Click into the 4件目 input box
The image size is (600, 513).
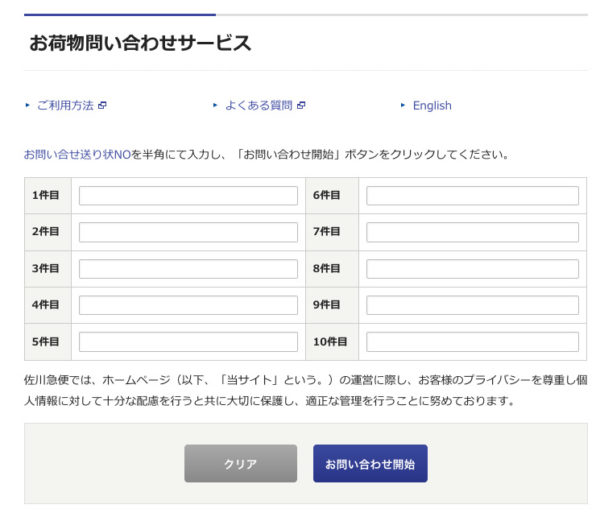coord(188,305)
